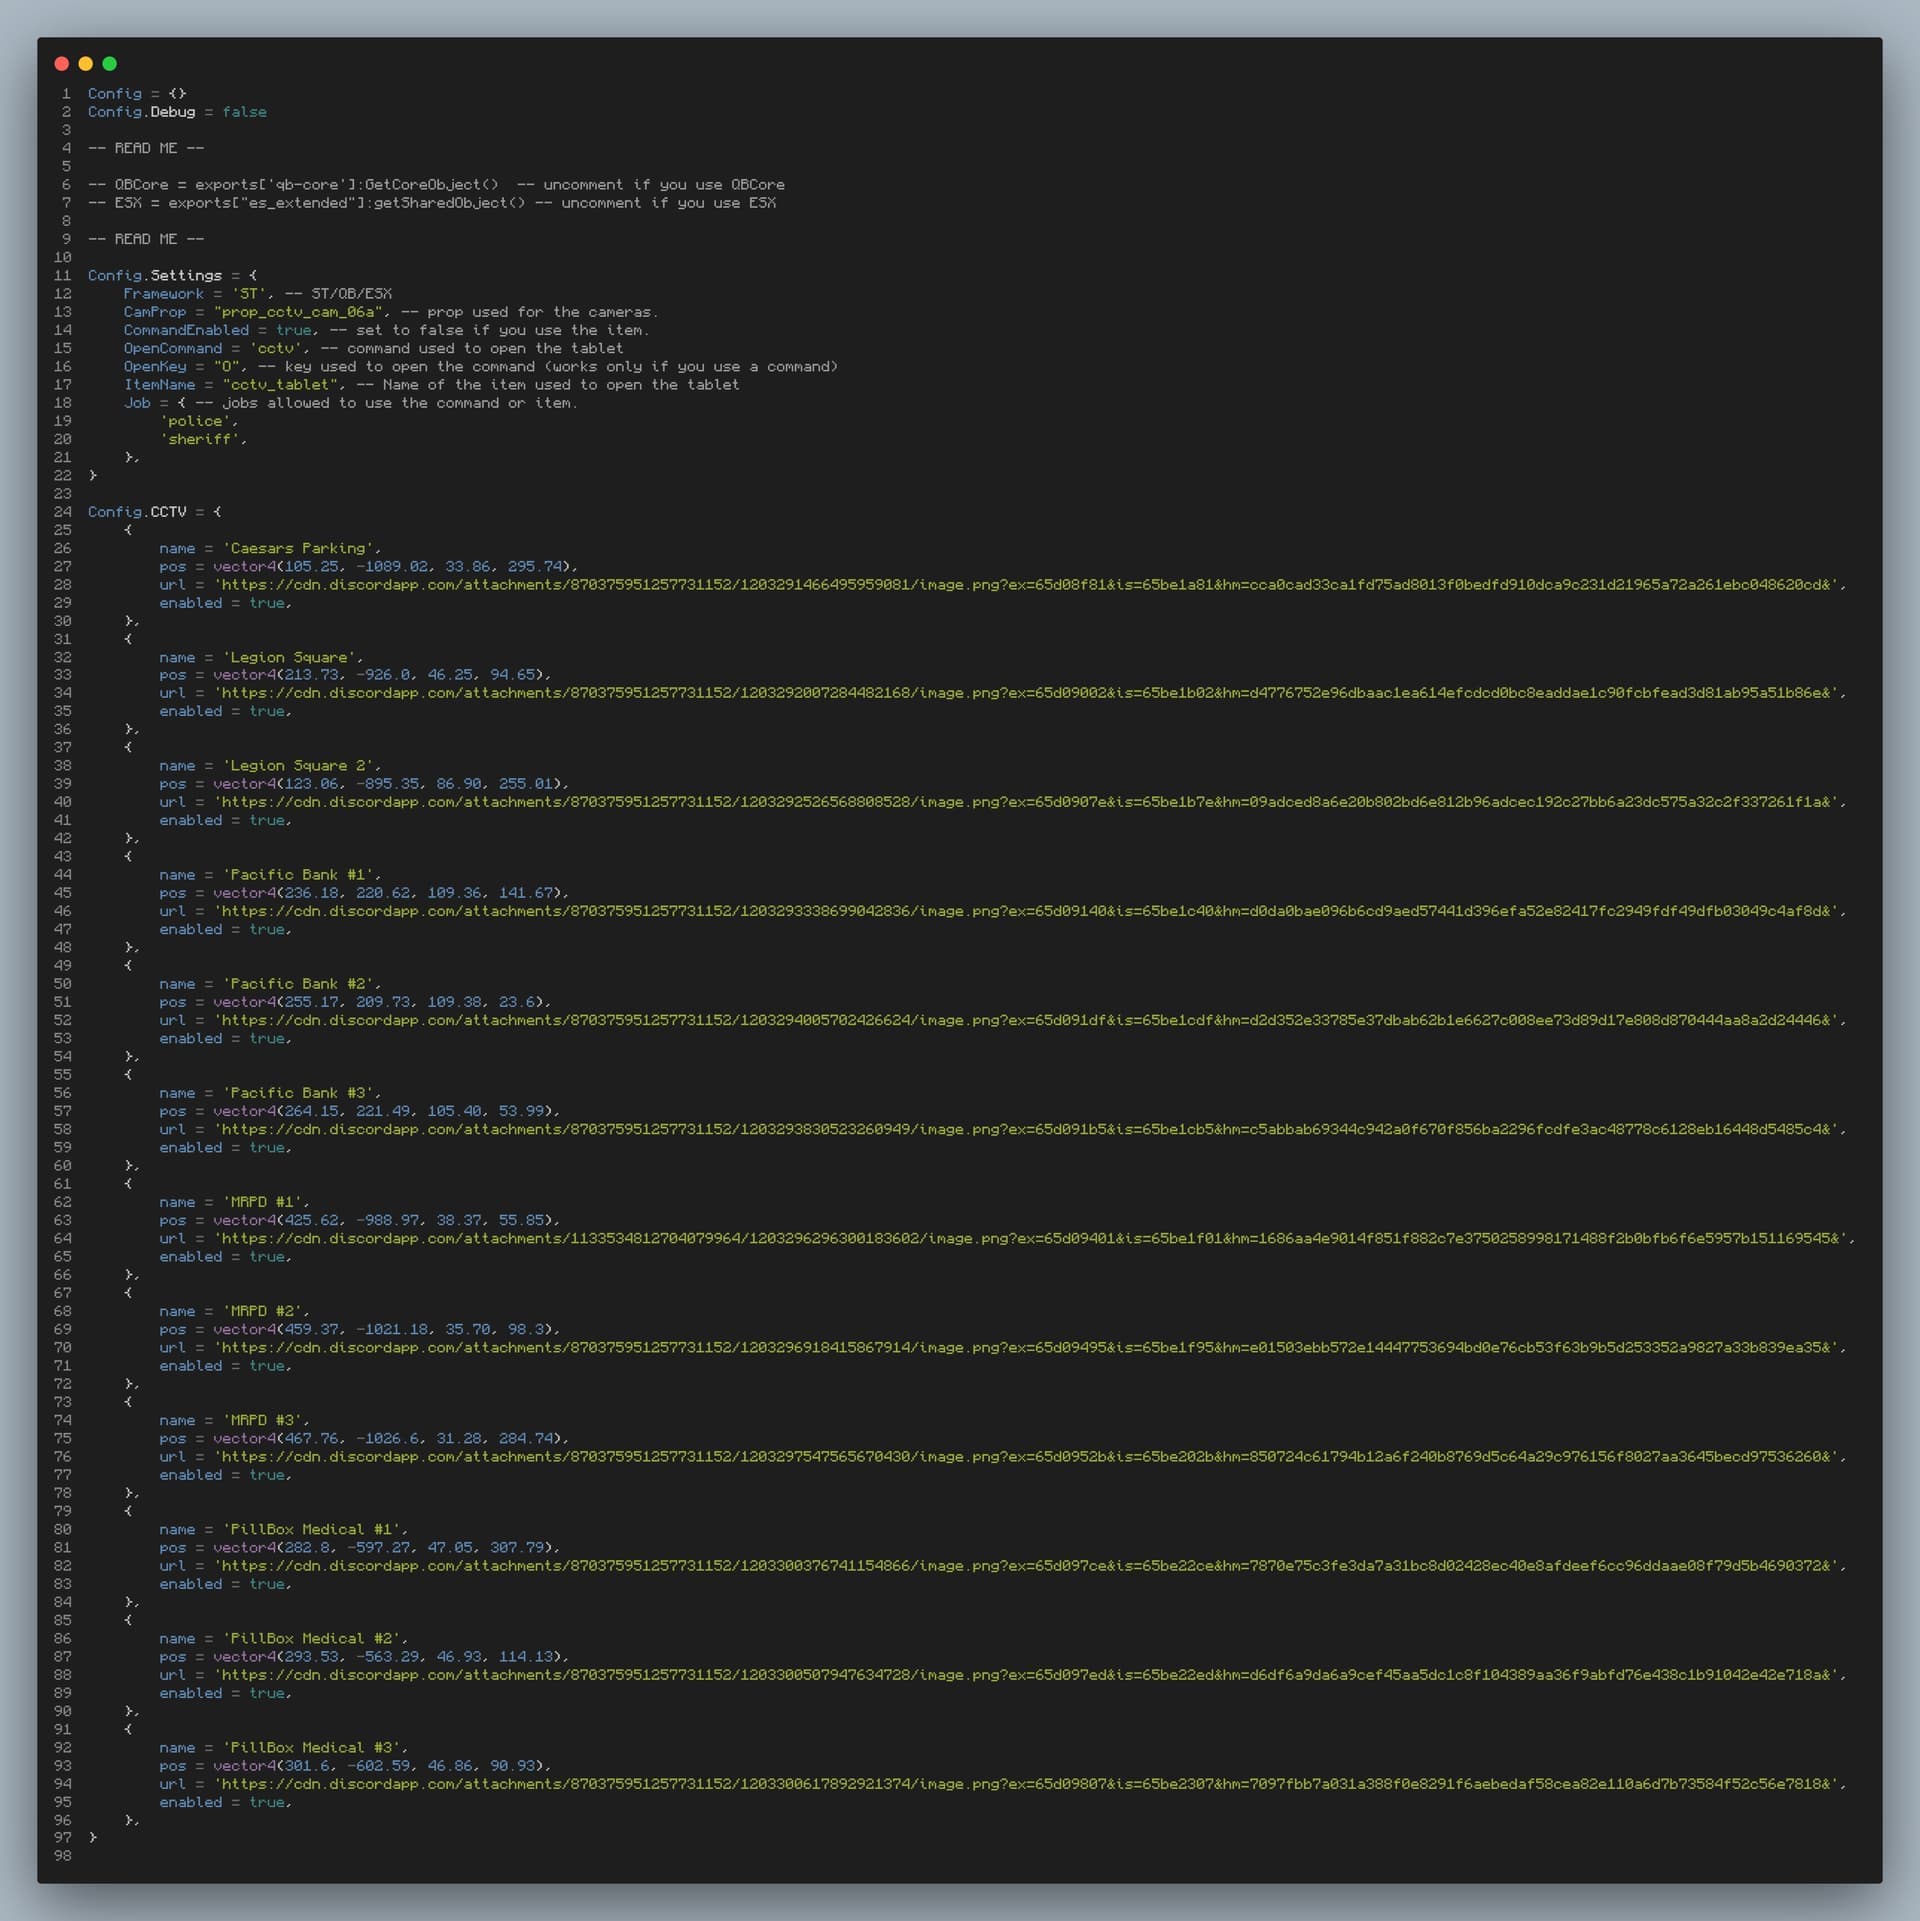Toggle Config.Debug from false to true
This screenshot has width=1920, height=1921.
pyautogui.click(x=245, y=112)
